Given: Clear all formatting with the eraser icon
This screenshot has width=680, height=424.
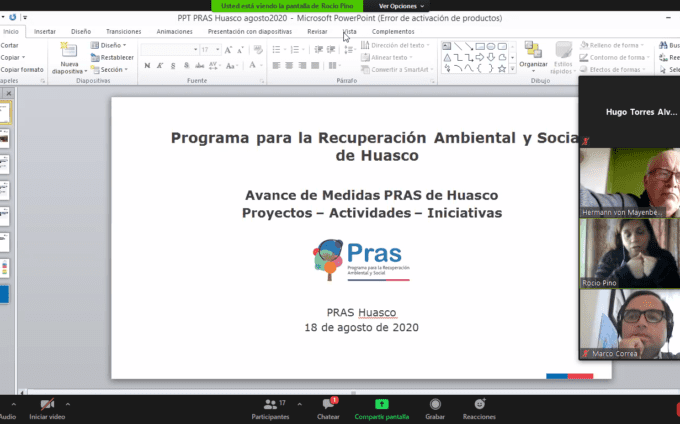Looking at the screenshot, I should 258,50.
